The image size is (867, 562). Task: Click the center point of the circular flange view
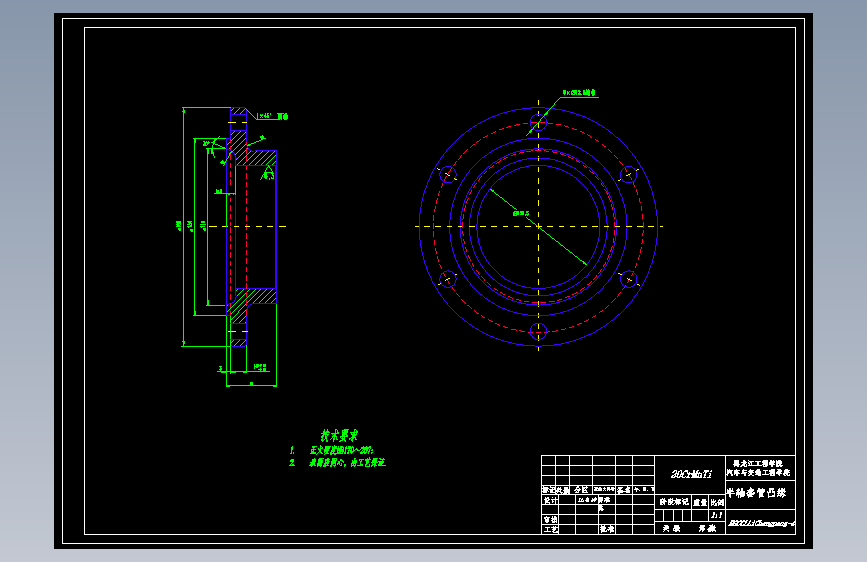pyautogui.click(x=539, y=226)
